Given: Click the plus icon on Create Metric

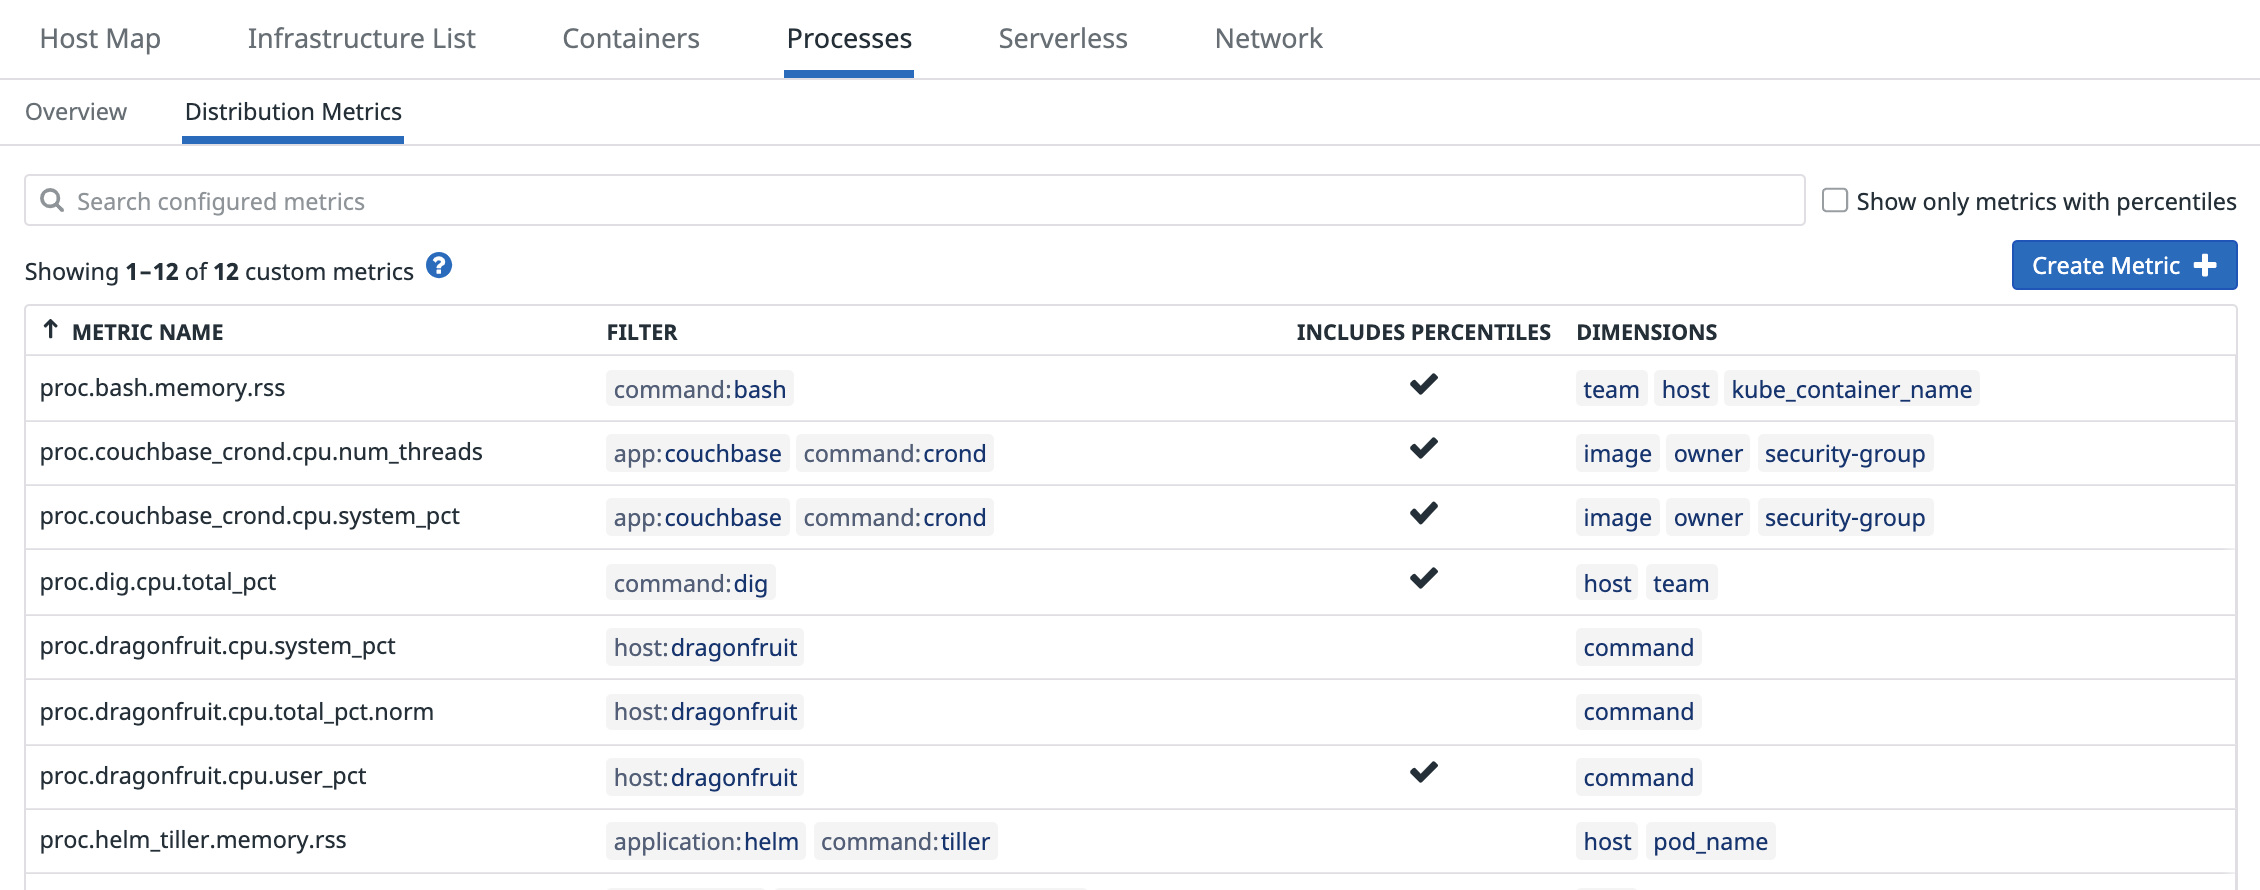Looking at the screenshot, I should pyautogui.click(x=2205, y=266).
